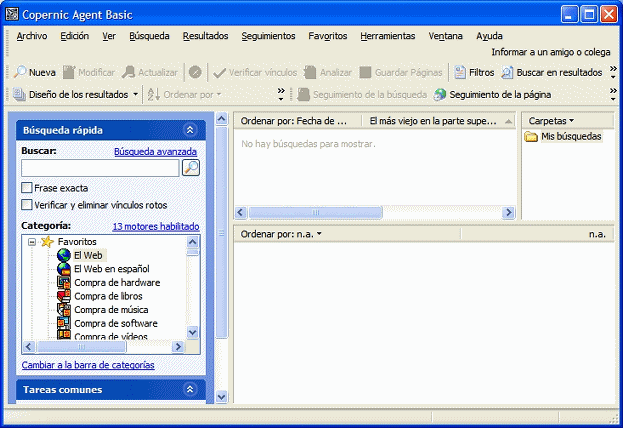Select the El Web globe category
The width and height of the screenshot is (623, 428).
click(x=64, y=255)
